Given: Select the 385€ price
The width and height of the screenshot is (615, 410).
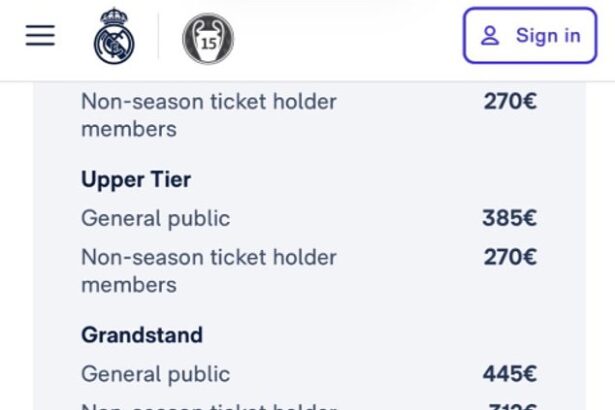Looking at the screenshot, I should pyautogui.click(x=509, y=218).
